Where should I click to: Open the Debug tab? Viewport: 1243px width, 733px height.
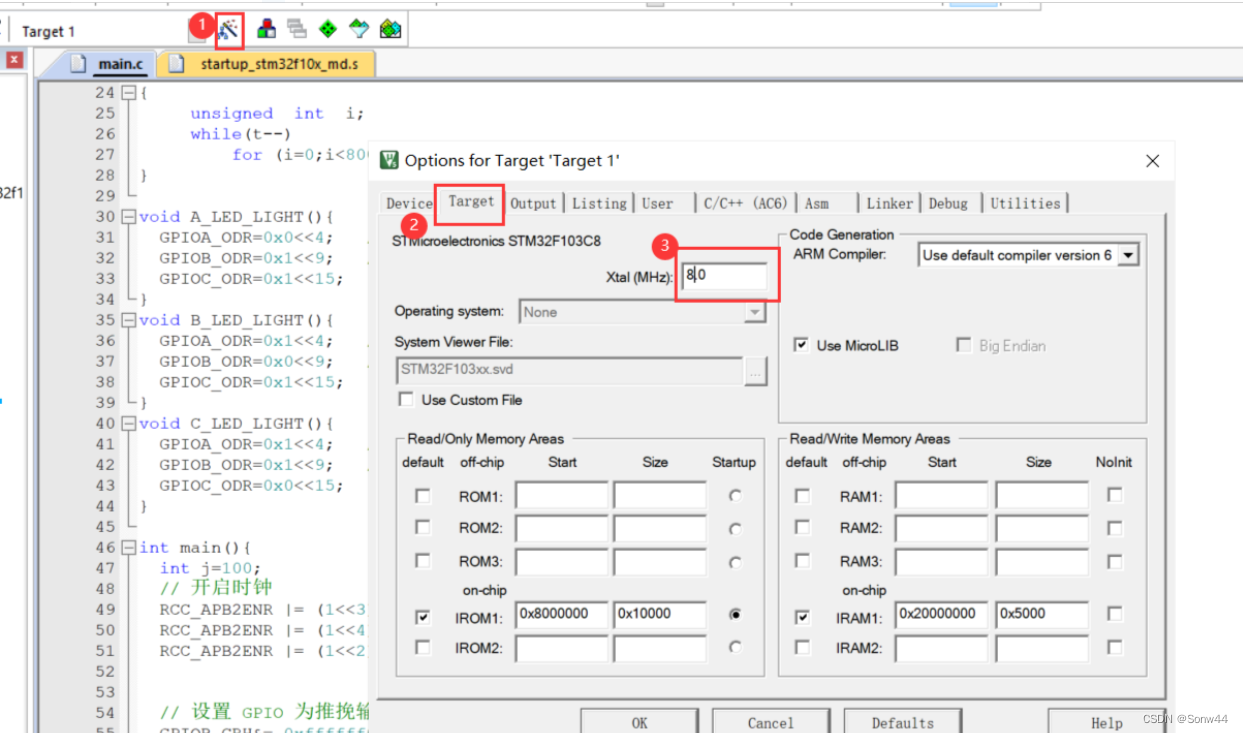(x=948, y=203)
